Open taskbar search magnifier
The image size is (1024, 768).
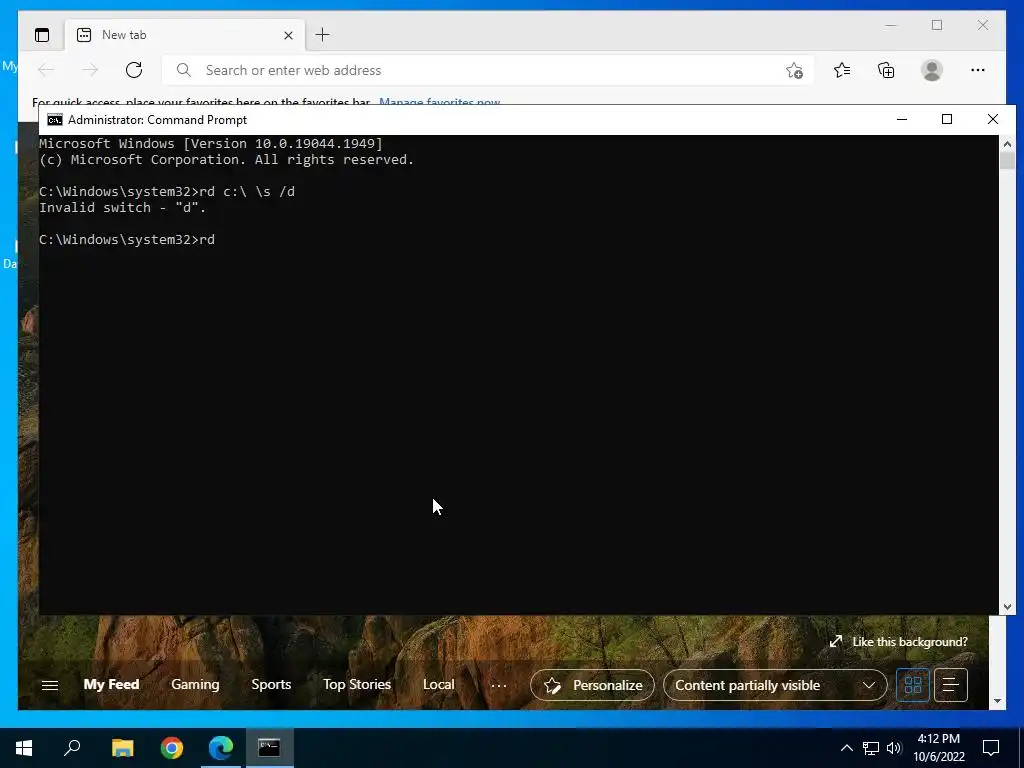coord(72,748)
